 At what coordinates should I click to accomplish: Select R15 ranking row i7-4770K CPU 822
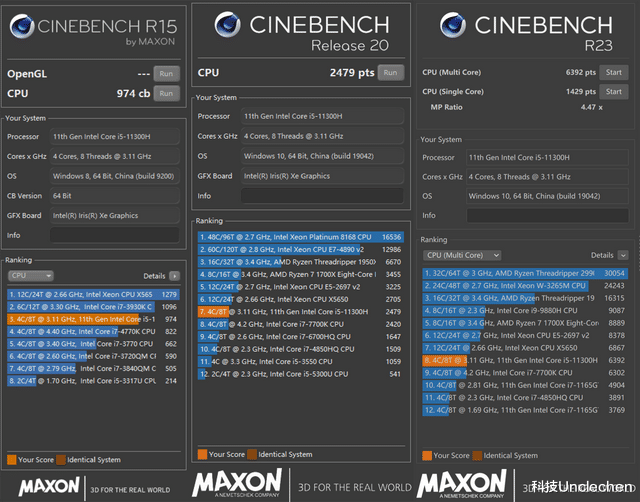[93, 332]
